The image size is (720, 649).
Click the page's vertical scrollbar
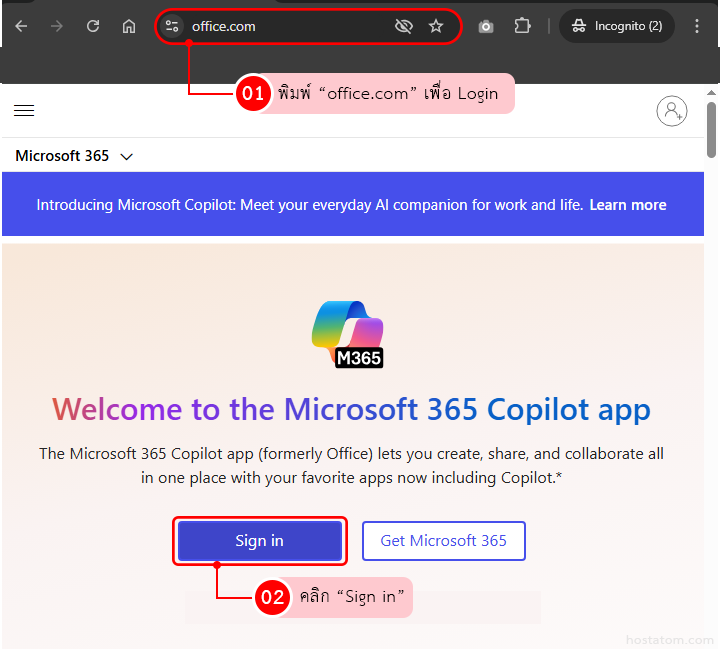[711, 130]
